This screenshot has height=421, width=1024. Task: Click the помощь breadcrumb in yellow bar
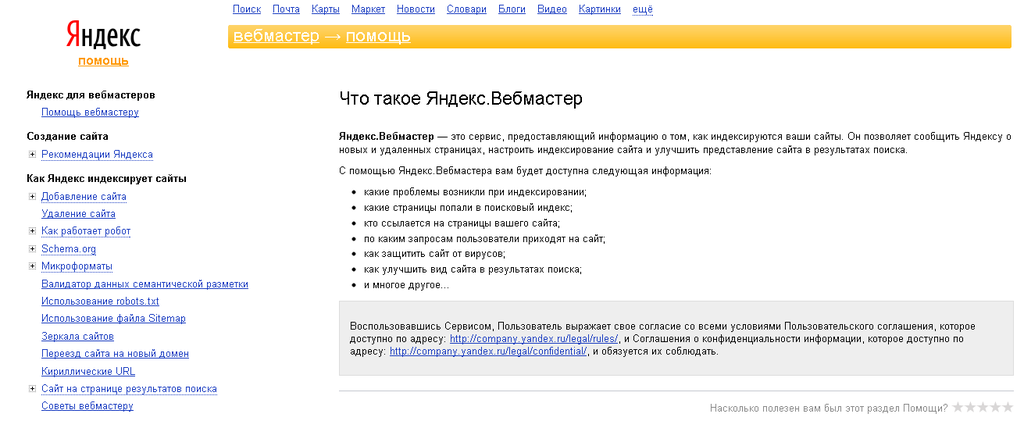click(x=378, y=36)
